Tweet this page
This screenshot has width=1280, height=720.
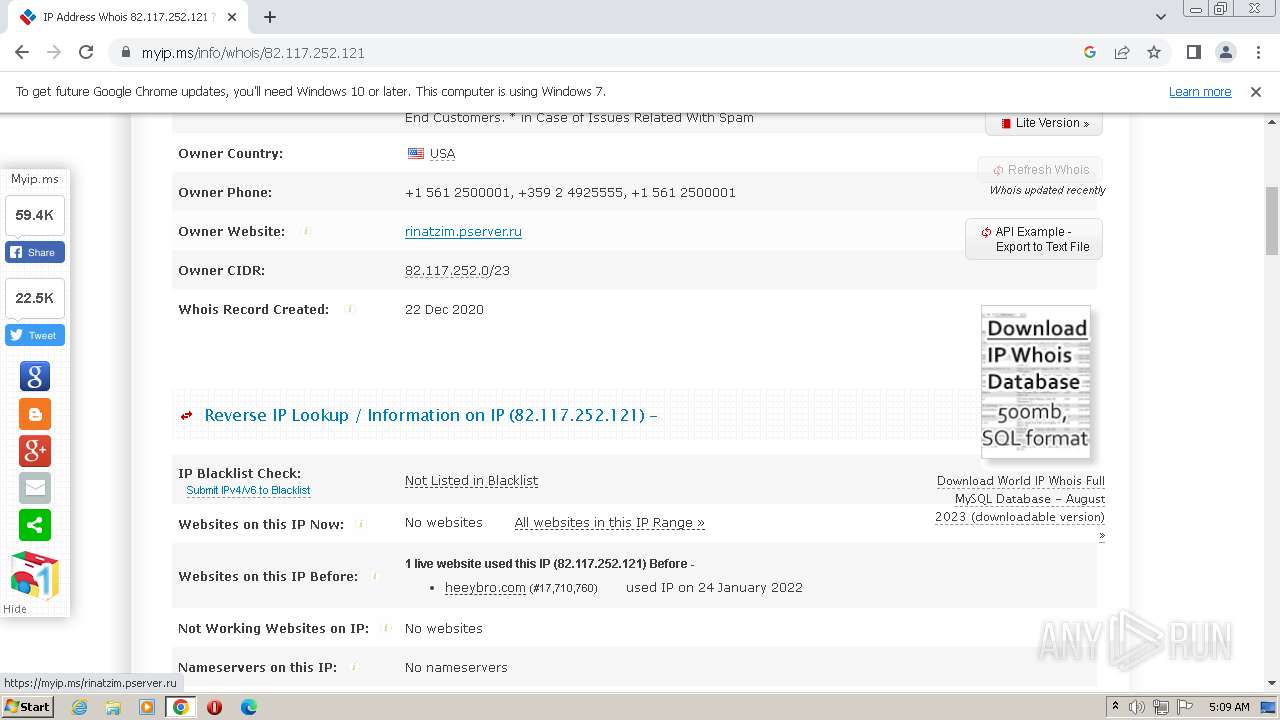[x=35, y=335]
